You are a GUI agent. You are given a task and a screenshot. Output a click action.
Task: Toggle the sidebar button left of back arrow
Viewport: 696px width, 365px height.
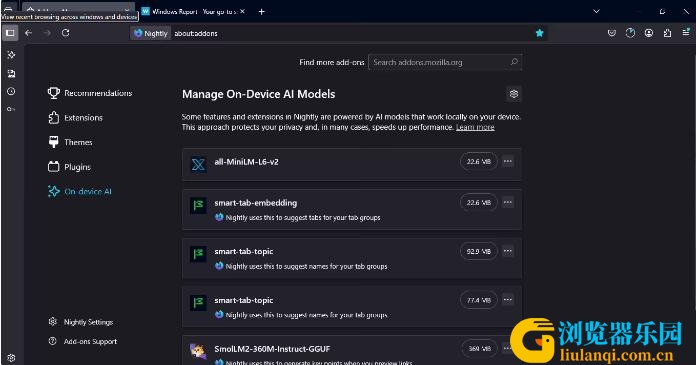pos(10,33)
